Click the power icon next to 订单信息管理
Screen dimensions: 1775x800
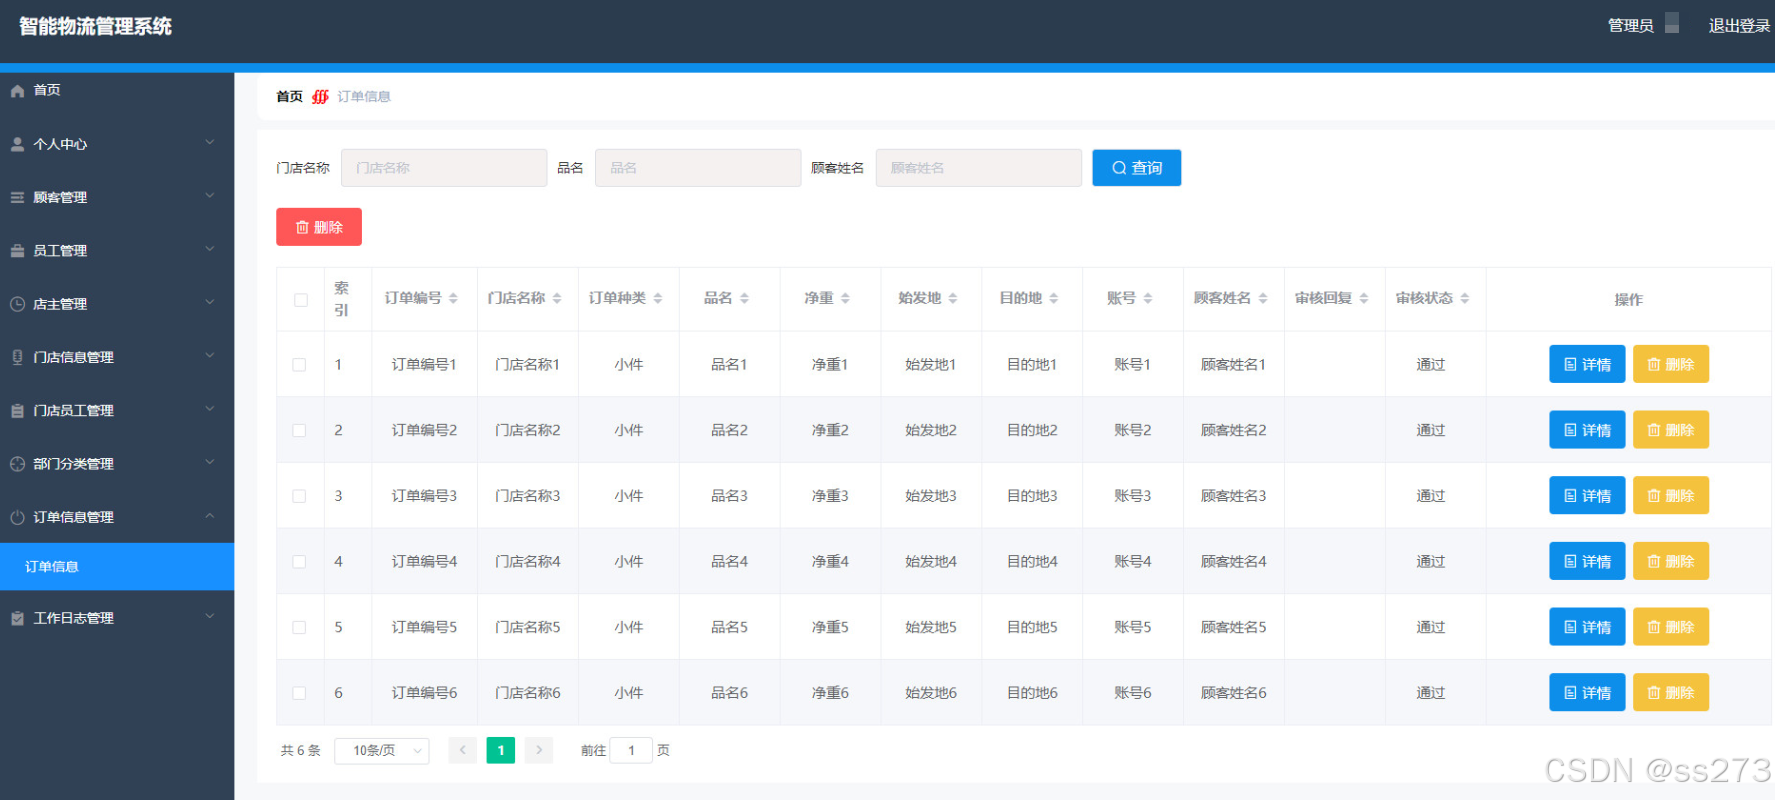17,517
